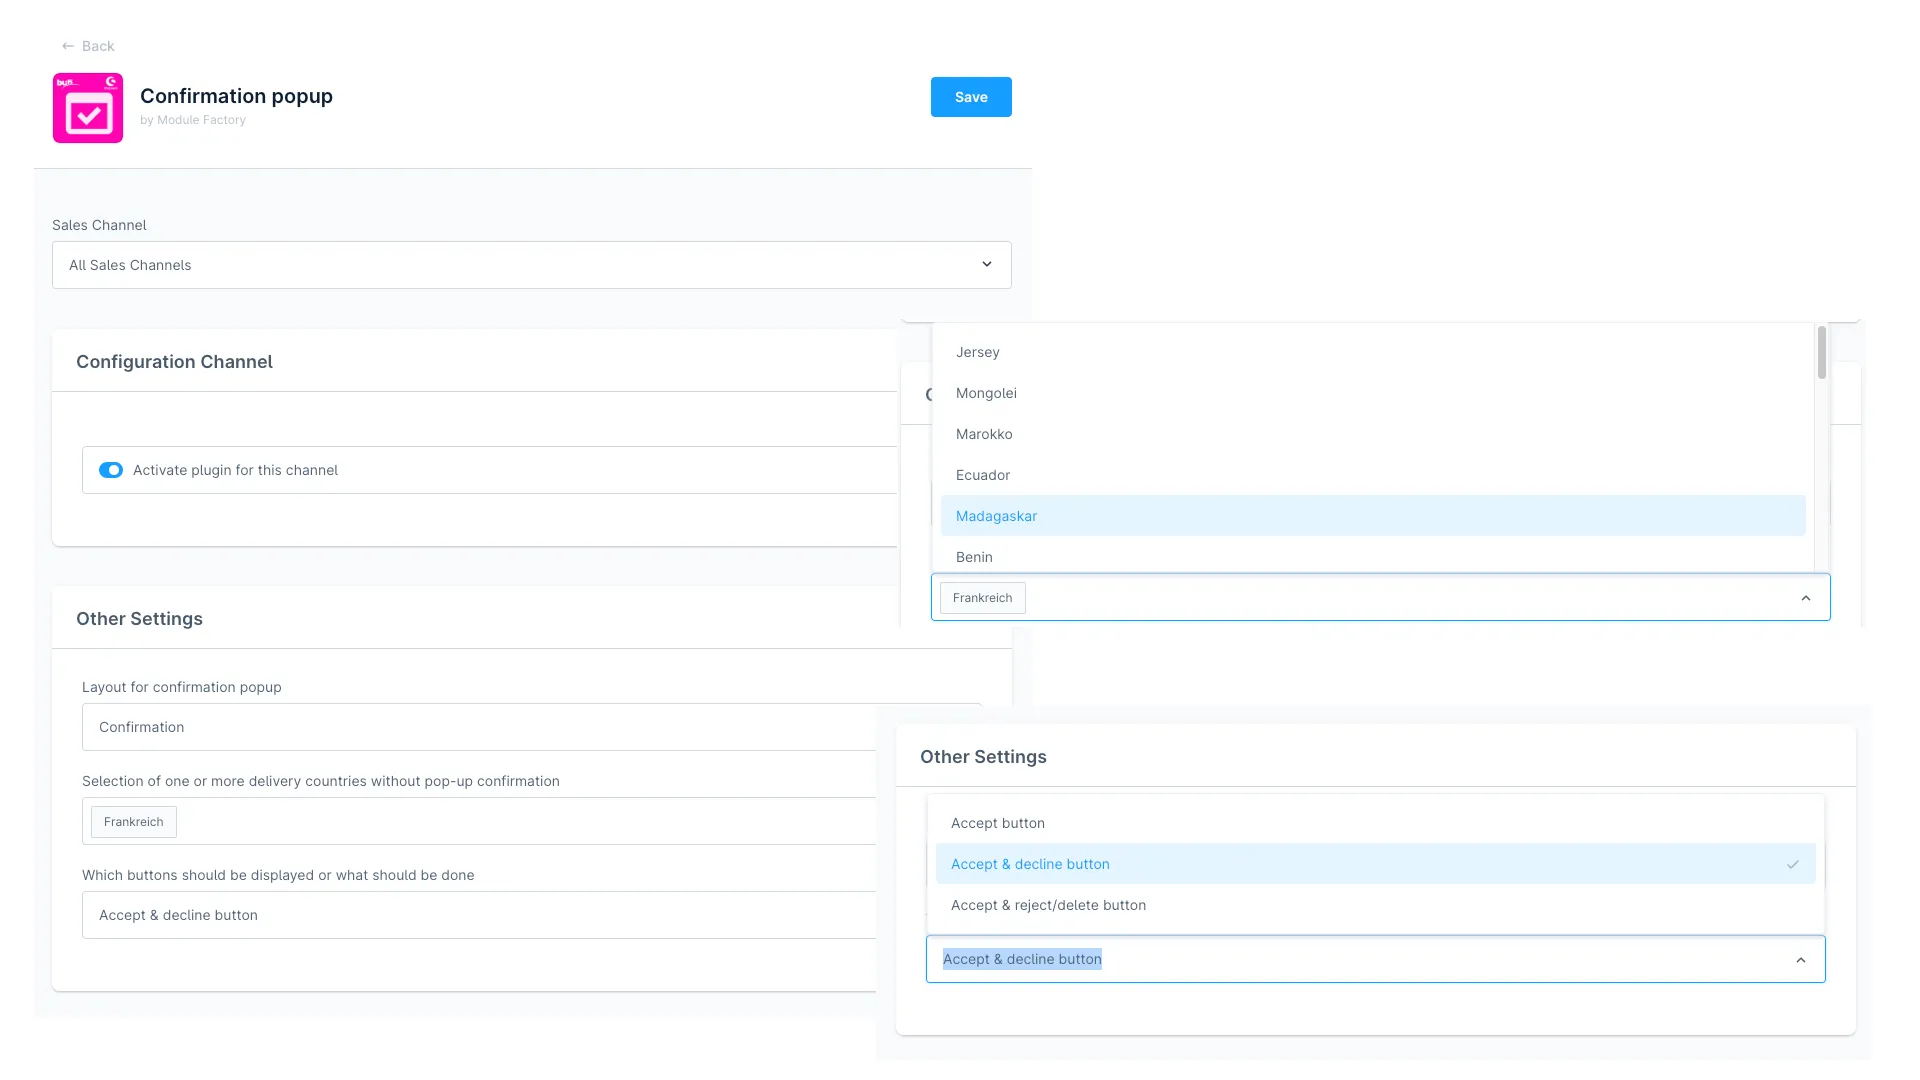
Task: Click the pink Confirmation popup plugin icon
Action: 88,108
